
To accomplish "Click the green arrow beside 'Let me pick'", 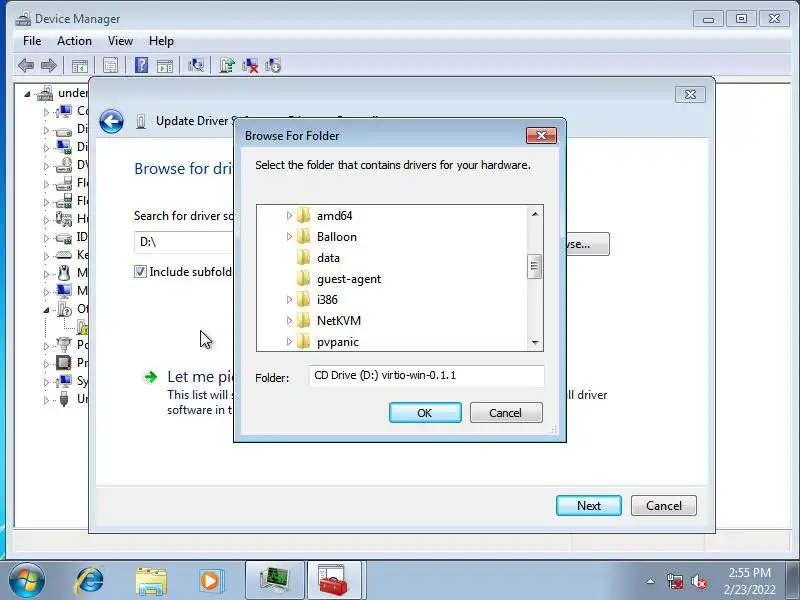I will point(151,377).
